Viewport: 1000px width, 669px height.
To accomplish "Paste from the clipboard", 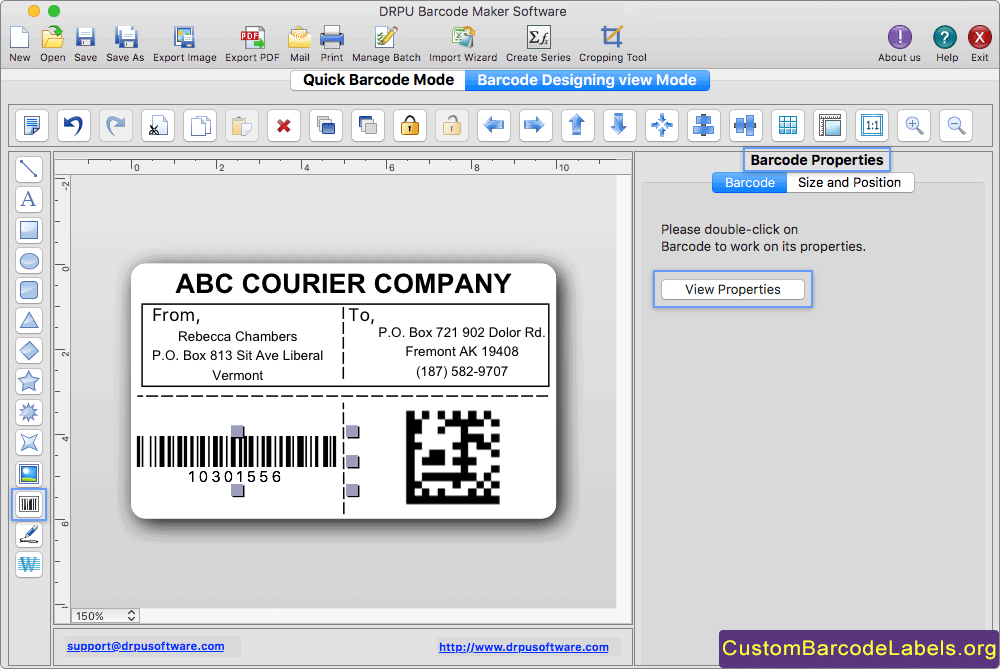I will [x=242, y=125].
